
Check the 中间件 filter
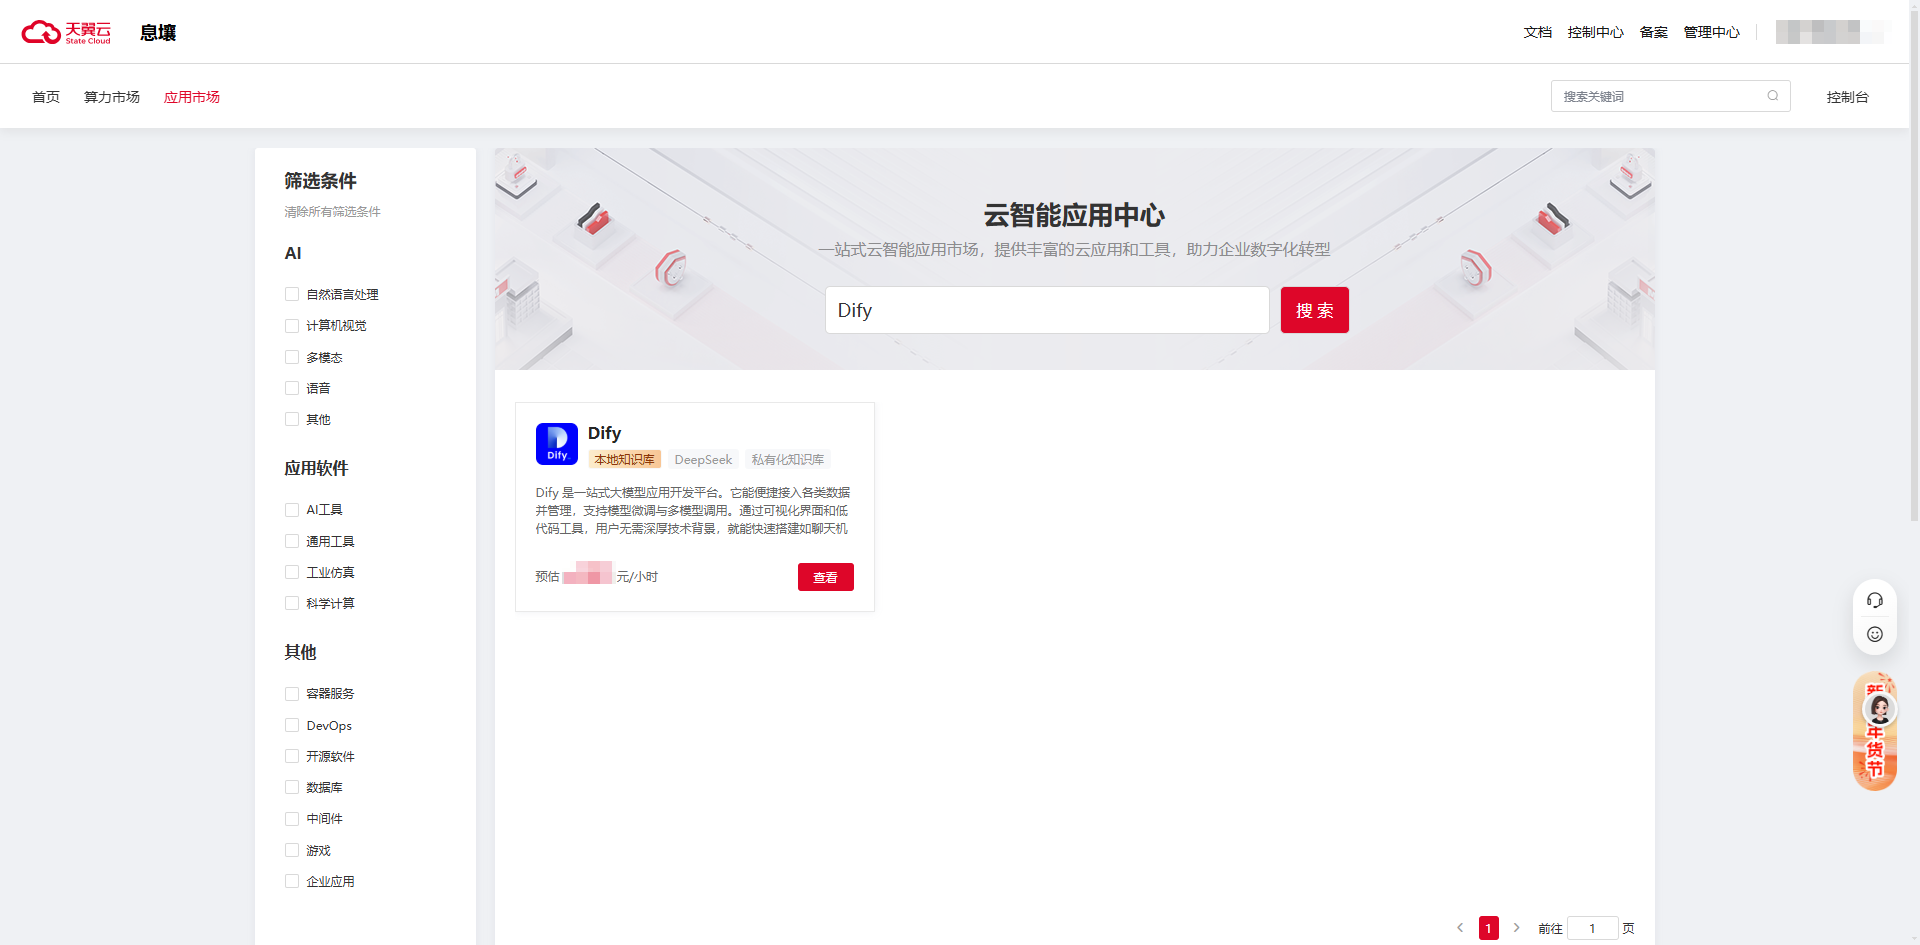tap(292, 819)
